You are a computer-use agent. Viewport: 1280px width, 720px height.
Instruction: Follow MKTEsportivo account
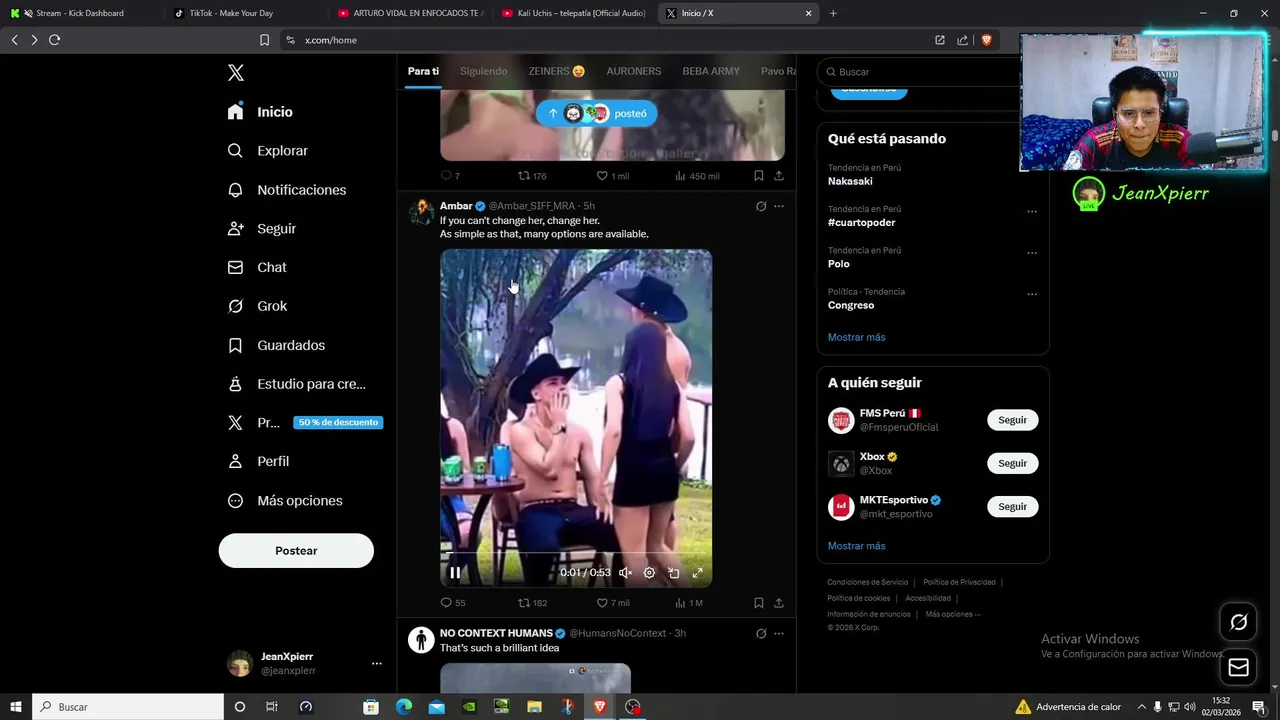coord(1012,507)
